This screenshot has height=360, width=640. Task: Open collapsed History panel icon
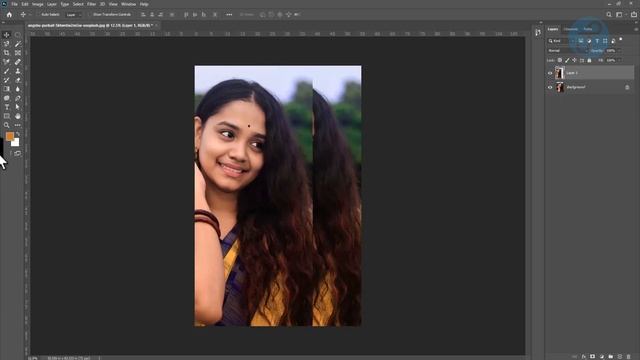click(538, 33)
